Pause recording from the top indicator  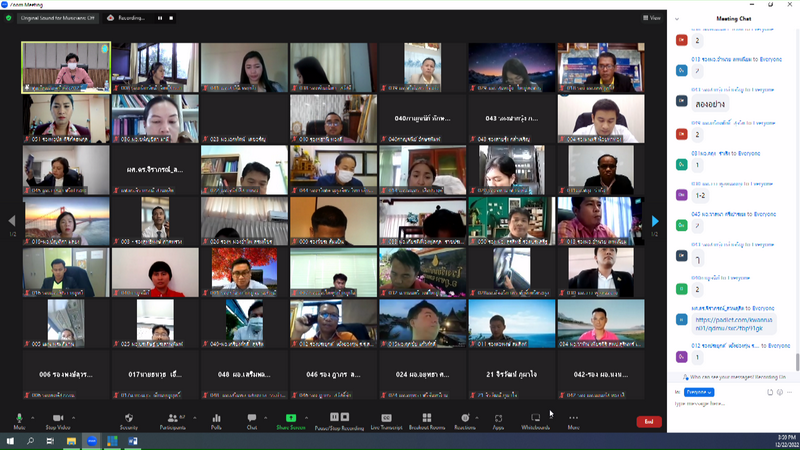160,18
